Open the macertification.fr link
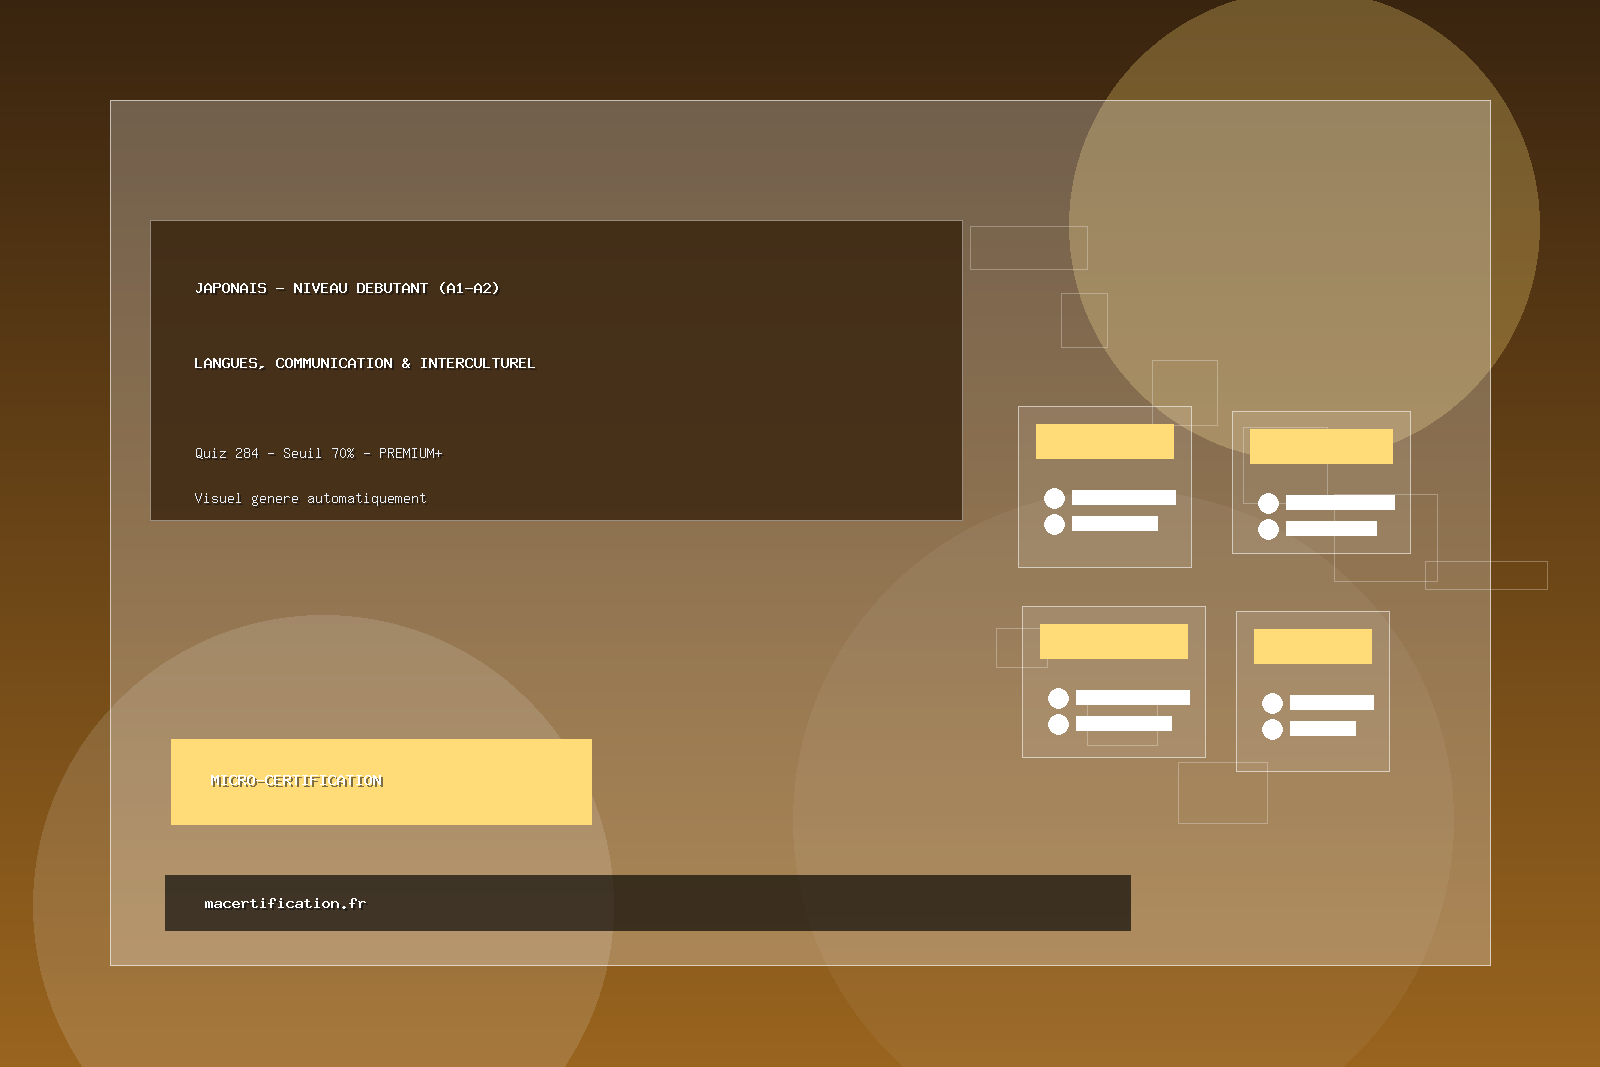The height and width of the screenshot is (1067, 1600). [x=285, y=903]
